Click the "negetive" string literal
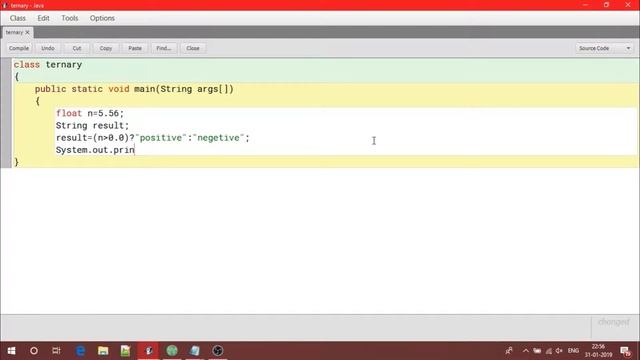This screenshot has width=640, height=360. pos(218,138)
